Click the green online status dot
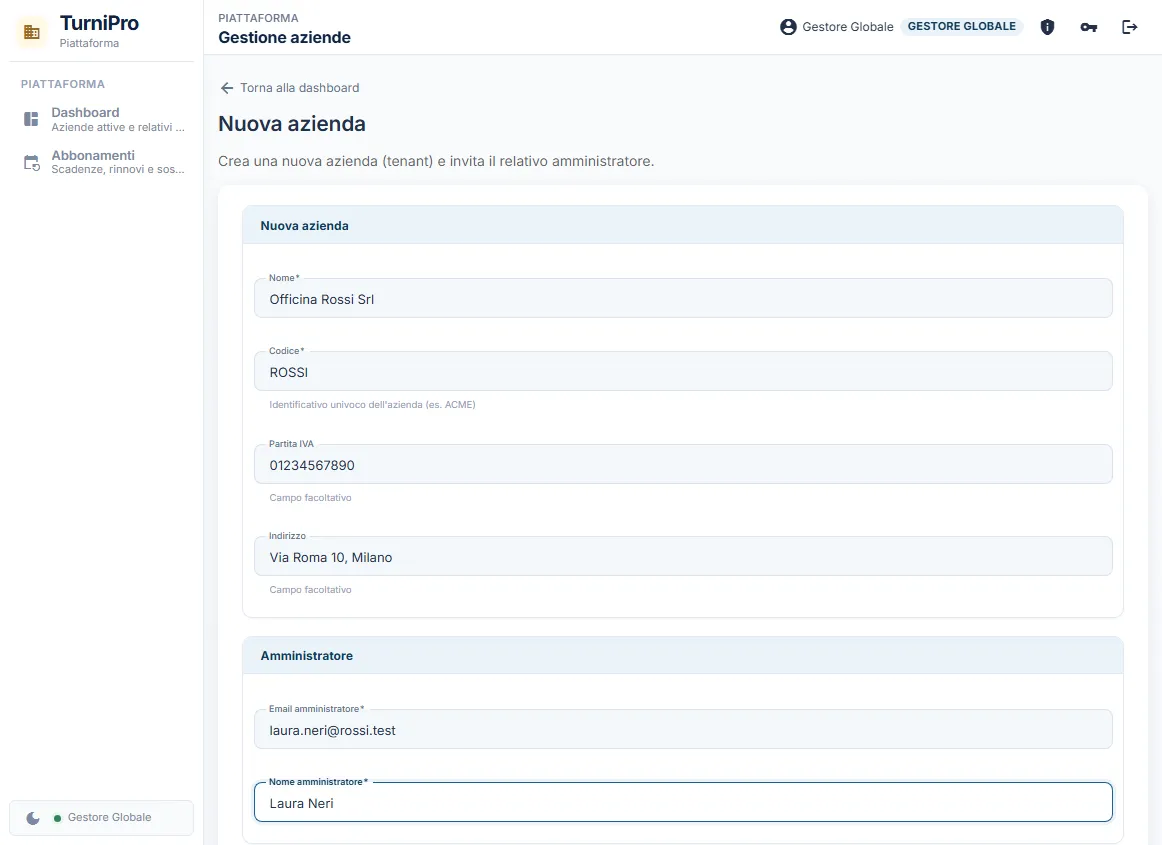 (57, 818)
